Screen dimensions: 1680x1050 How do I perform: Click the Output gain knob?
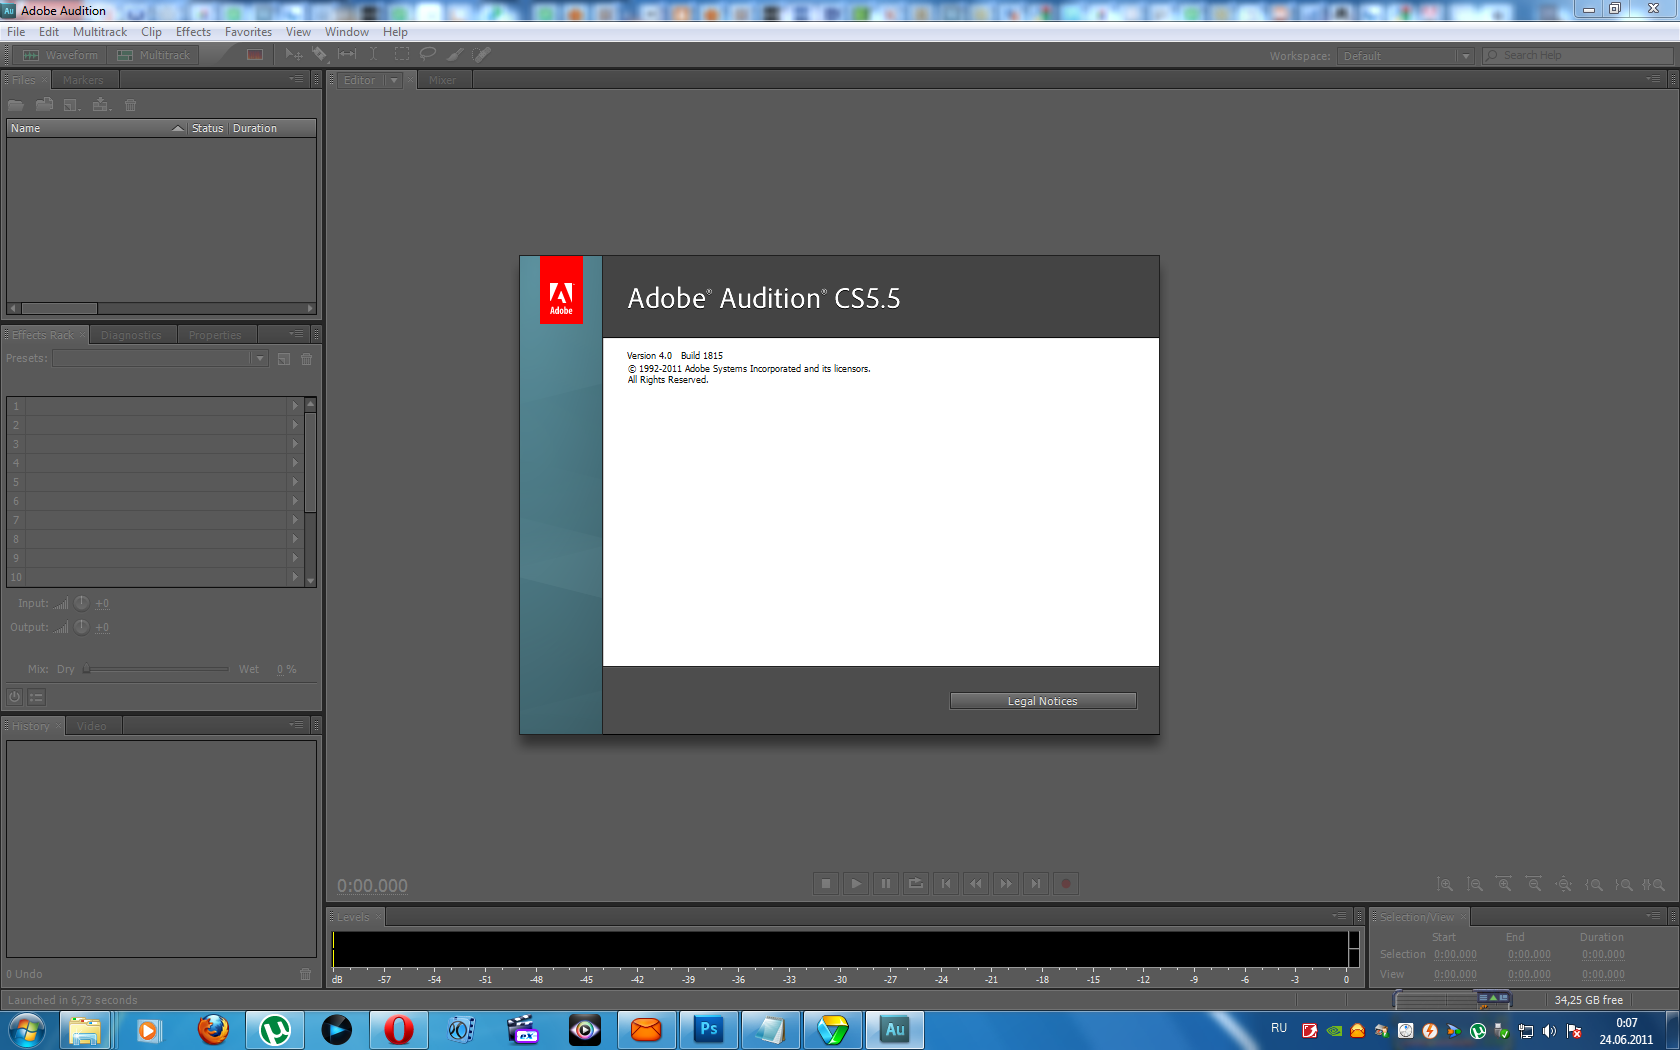(x=82, y=627)
